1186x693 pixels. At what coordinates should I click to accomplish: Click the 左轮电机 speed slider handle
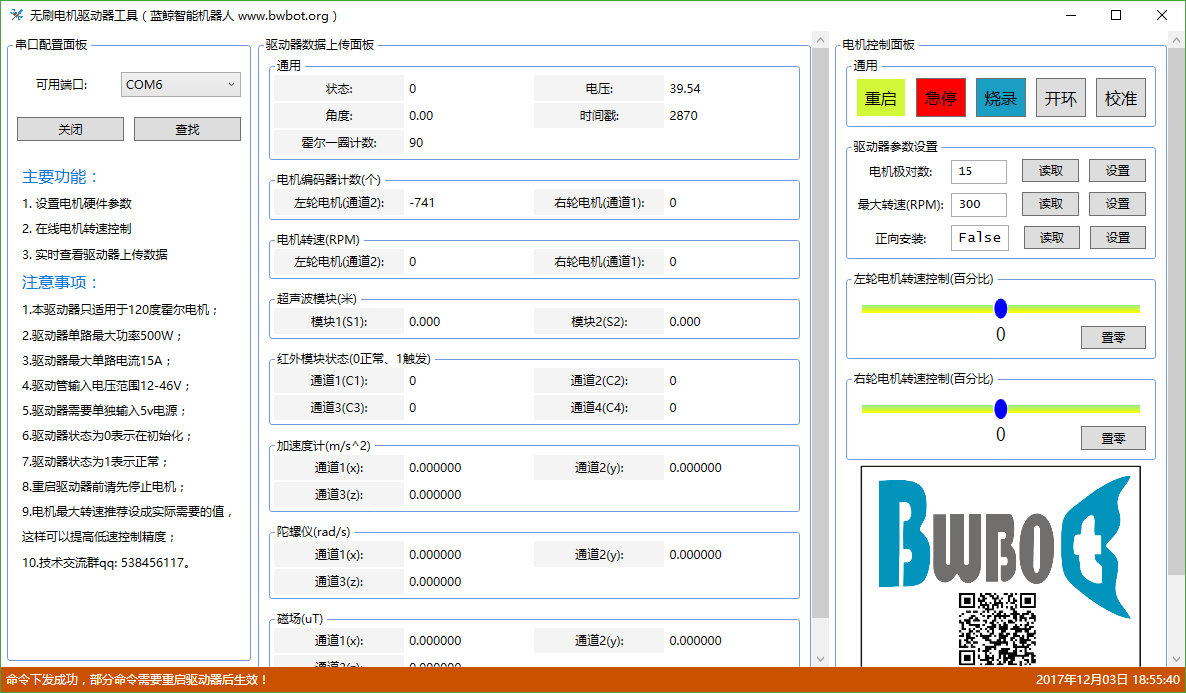[x=1001, y=308]
